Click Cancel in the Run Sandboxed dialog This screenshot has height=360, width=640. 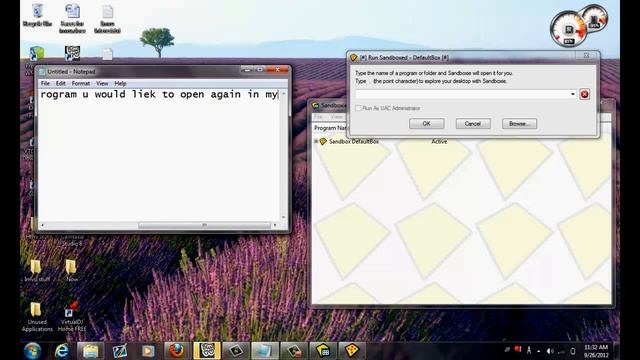(x=473, y=124)
